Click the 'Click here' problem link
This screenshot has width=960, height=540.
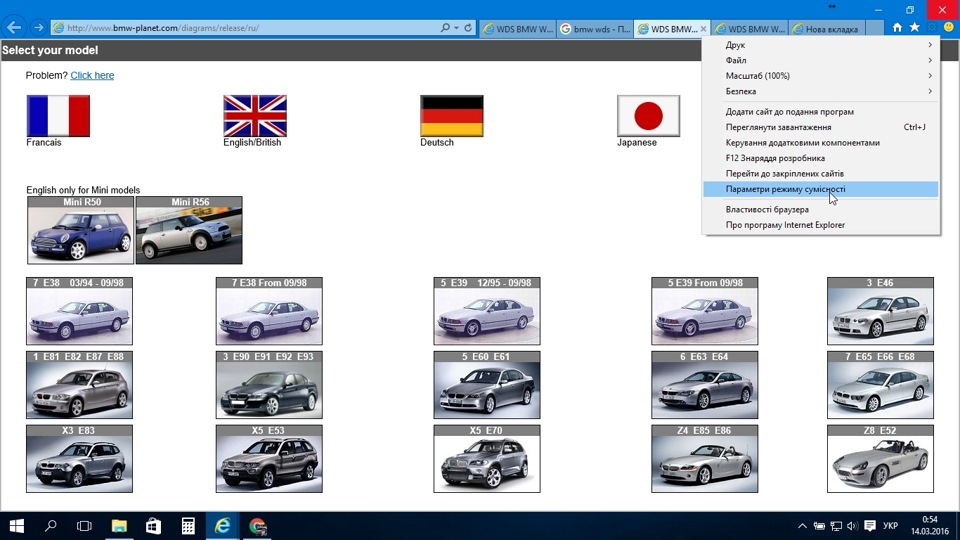tap(92, 75)
